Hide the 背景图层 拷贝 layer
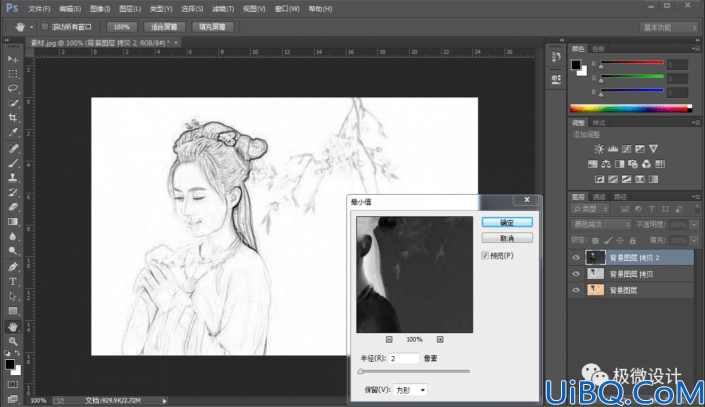The width and height of the screenshot is (705, 407). tap(576, 274)
